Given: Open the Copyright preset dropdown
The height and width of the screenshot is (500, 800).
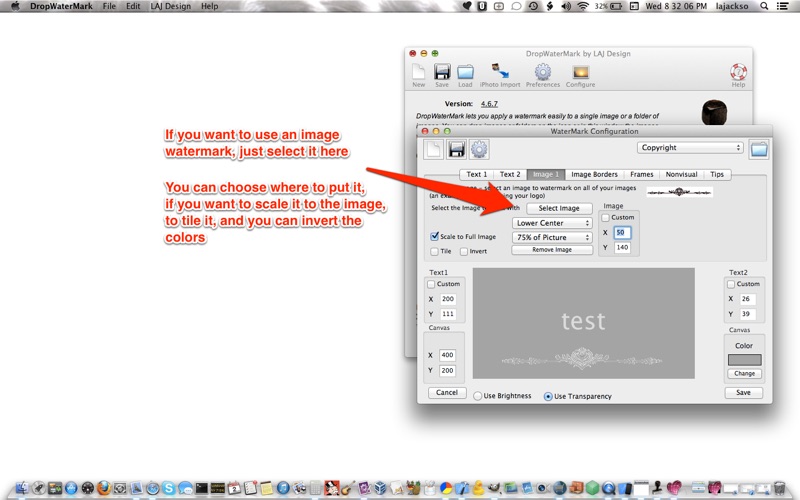Looking at the screenshot, I should 690,147.
